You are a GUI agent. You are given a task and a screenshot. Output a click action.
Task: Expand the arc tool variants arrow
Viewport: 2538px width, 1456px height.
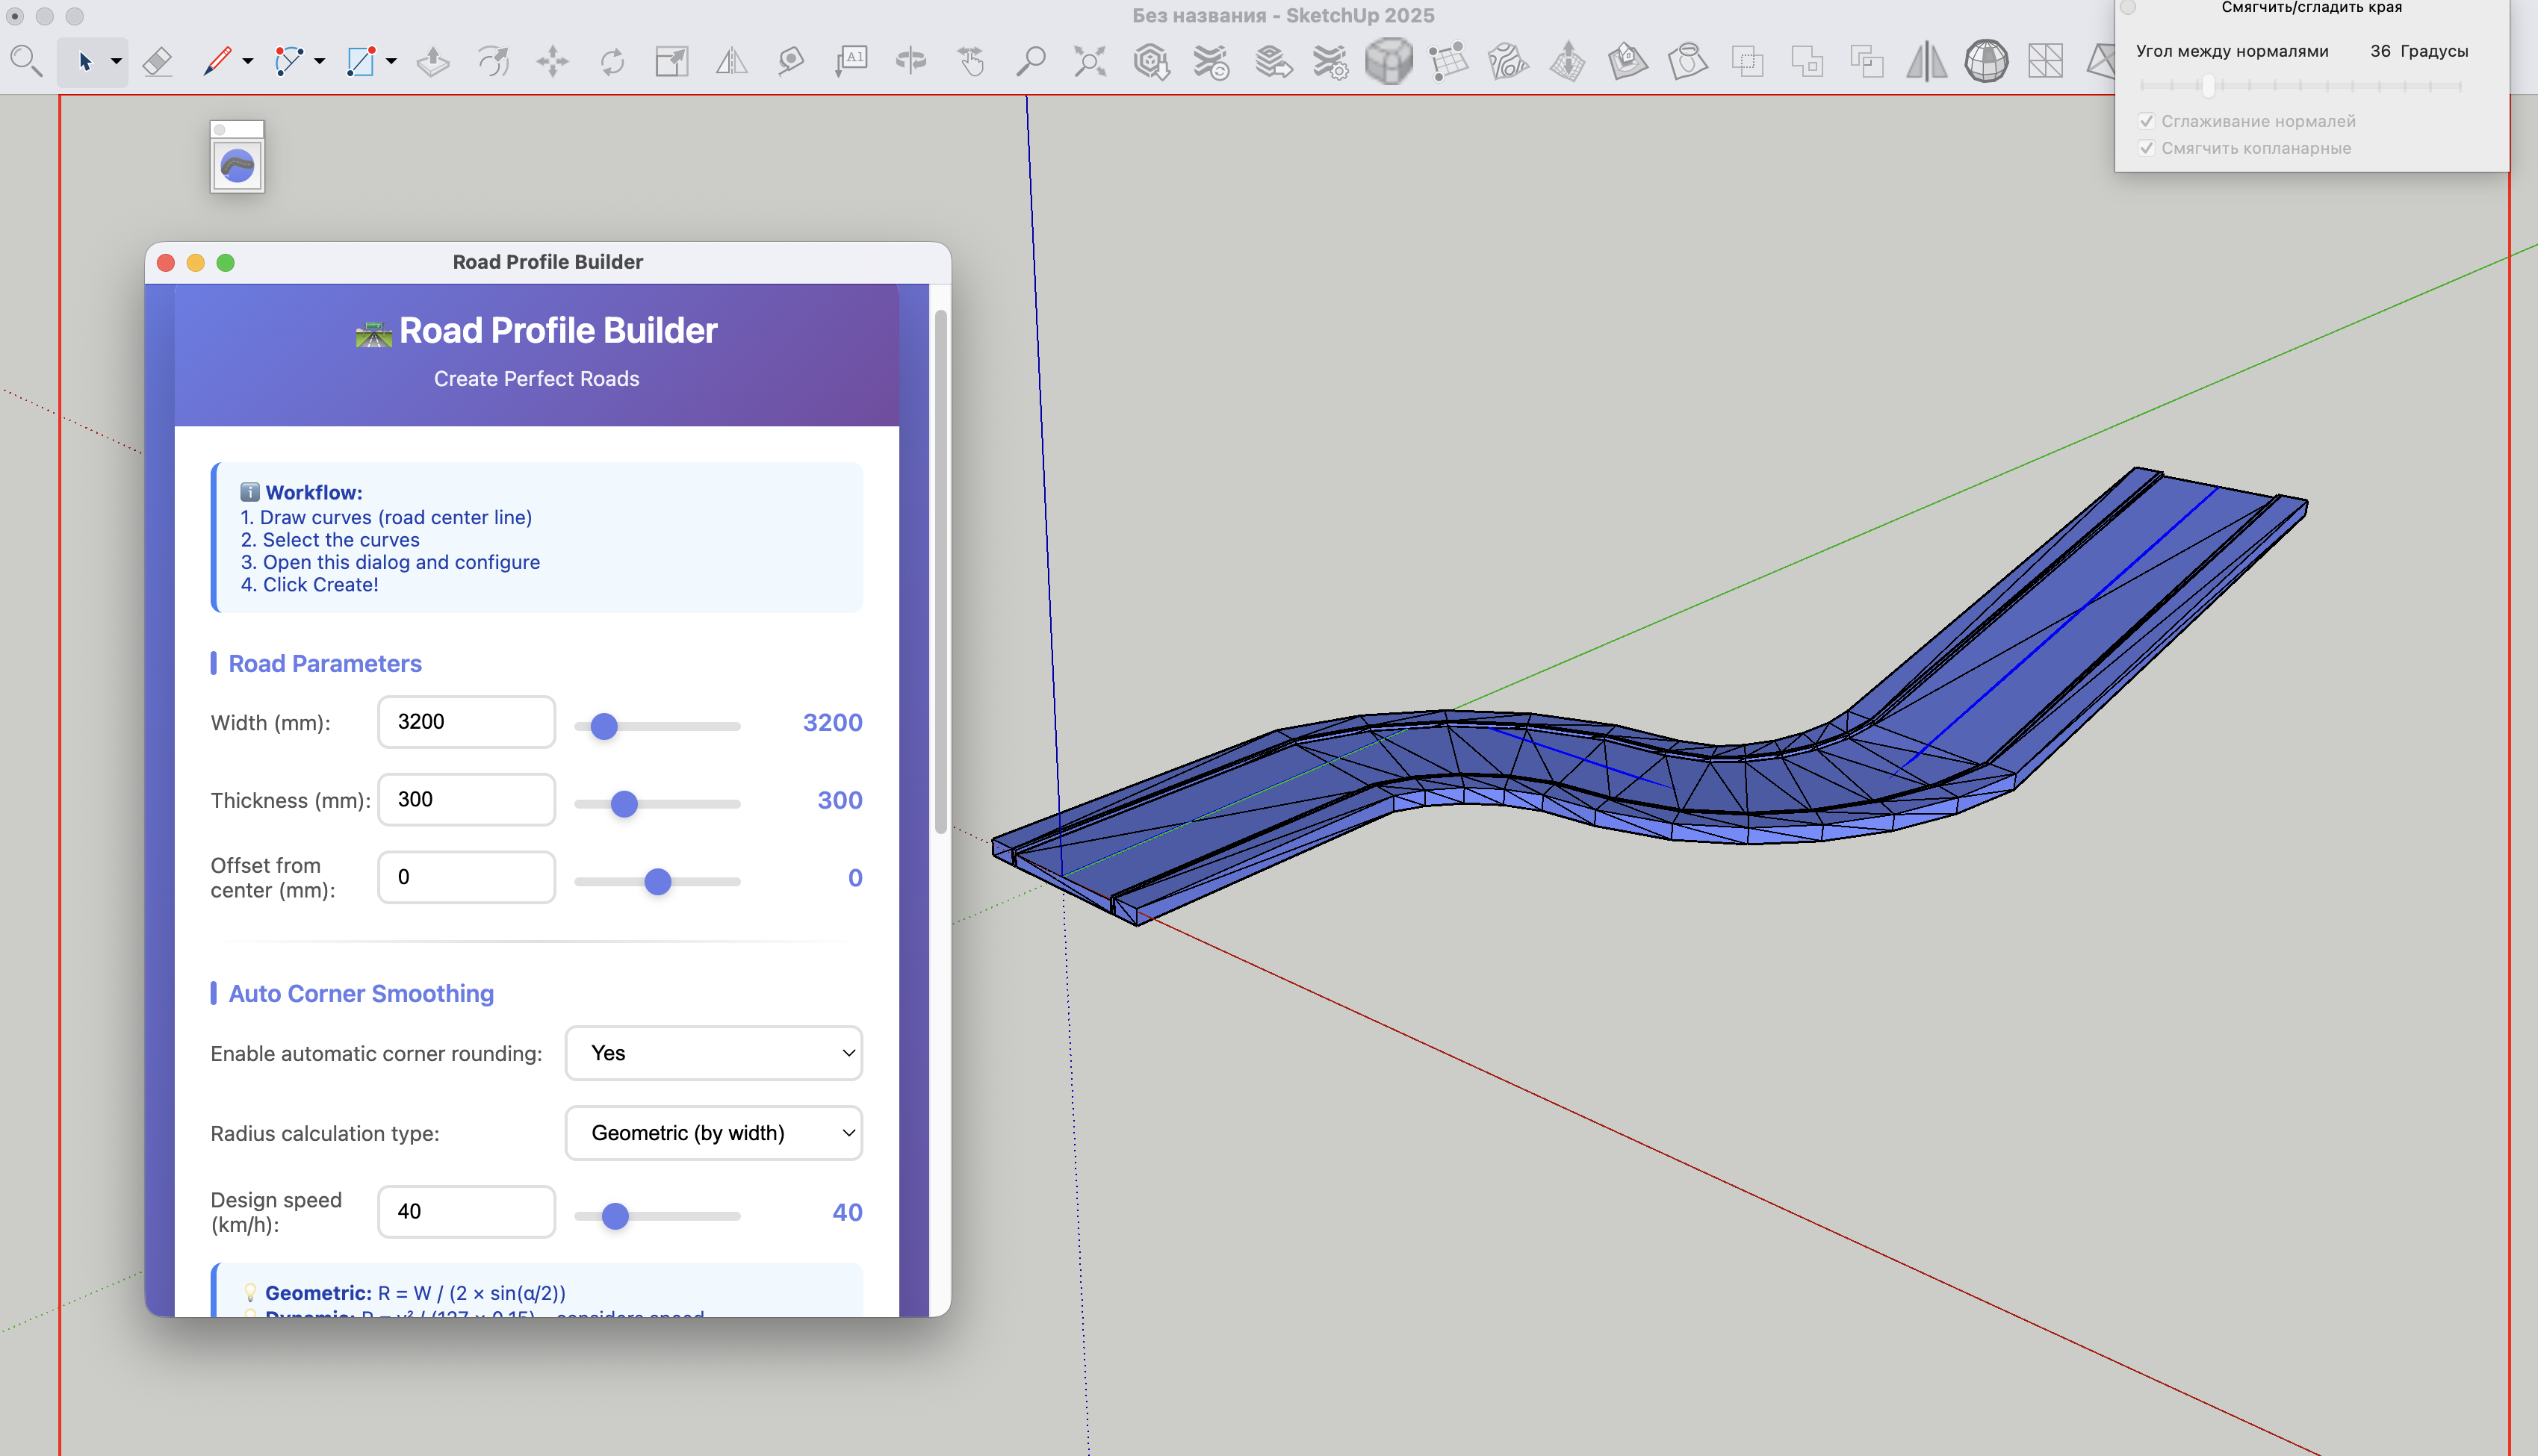click(320, 62)
